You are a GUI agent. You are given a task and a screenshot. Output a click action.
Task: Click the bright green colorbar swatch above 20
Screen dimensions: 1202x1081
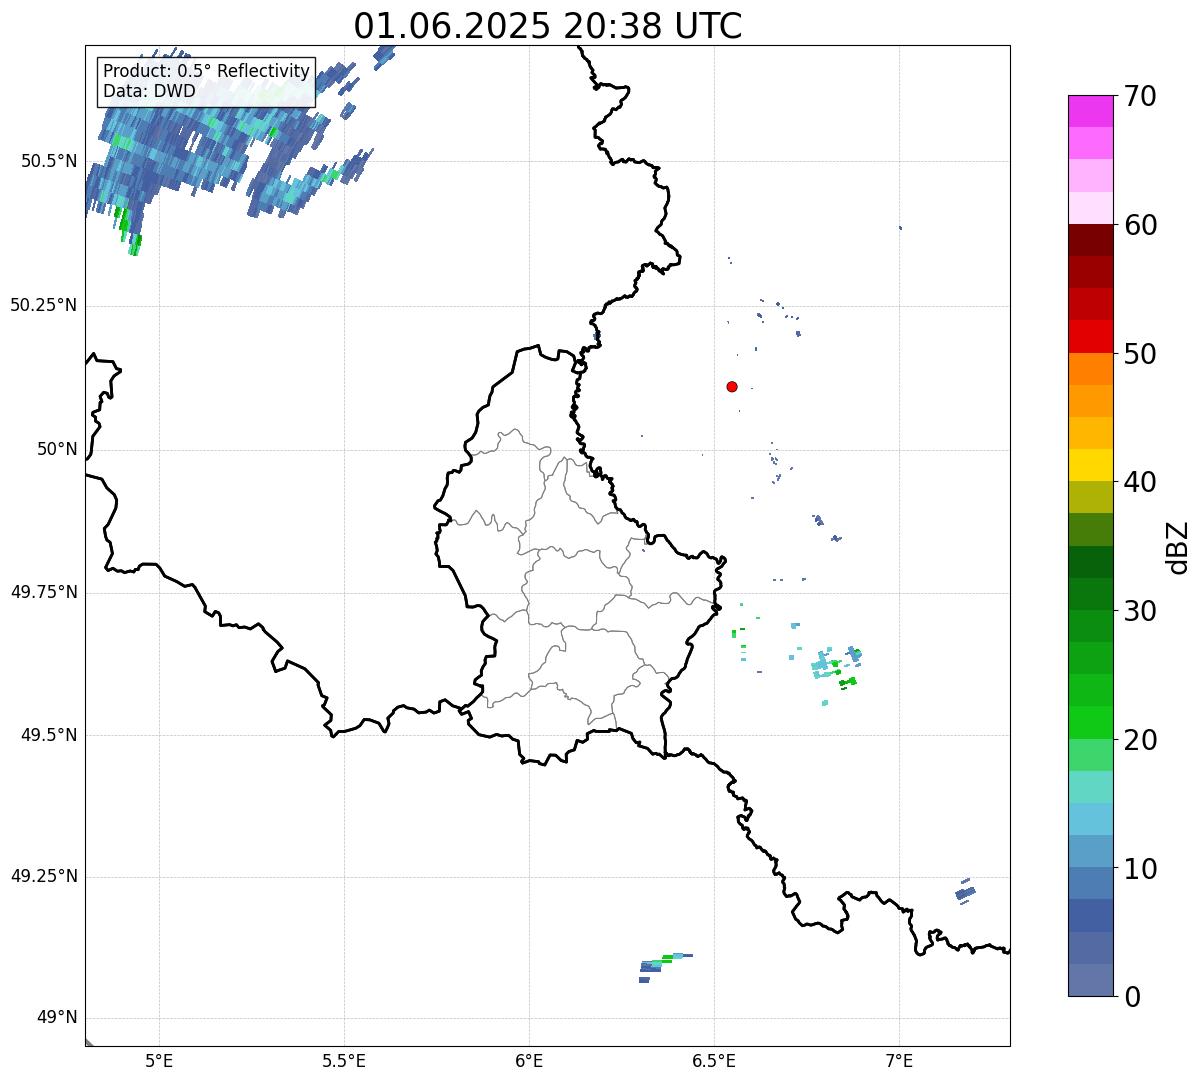[1091, 723]
